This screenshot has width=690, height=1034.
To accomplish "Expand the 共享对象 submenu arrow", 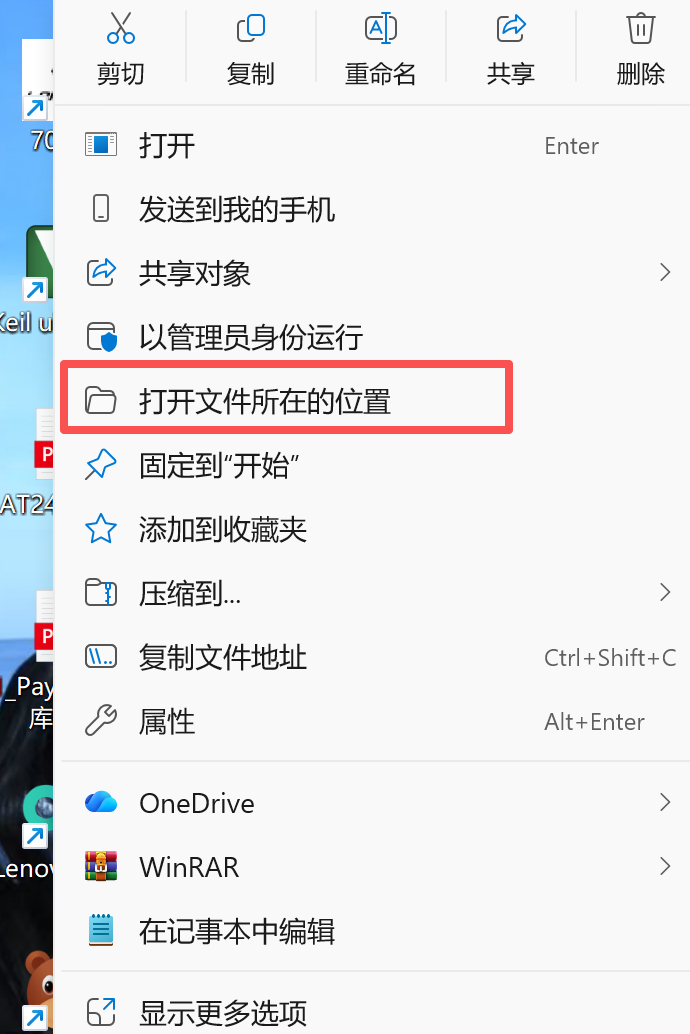I will [665, 272].
